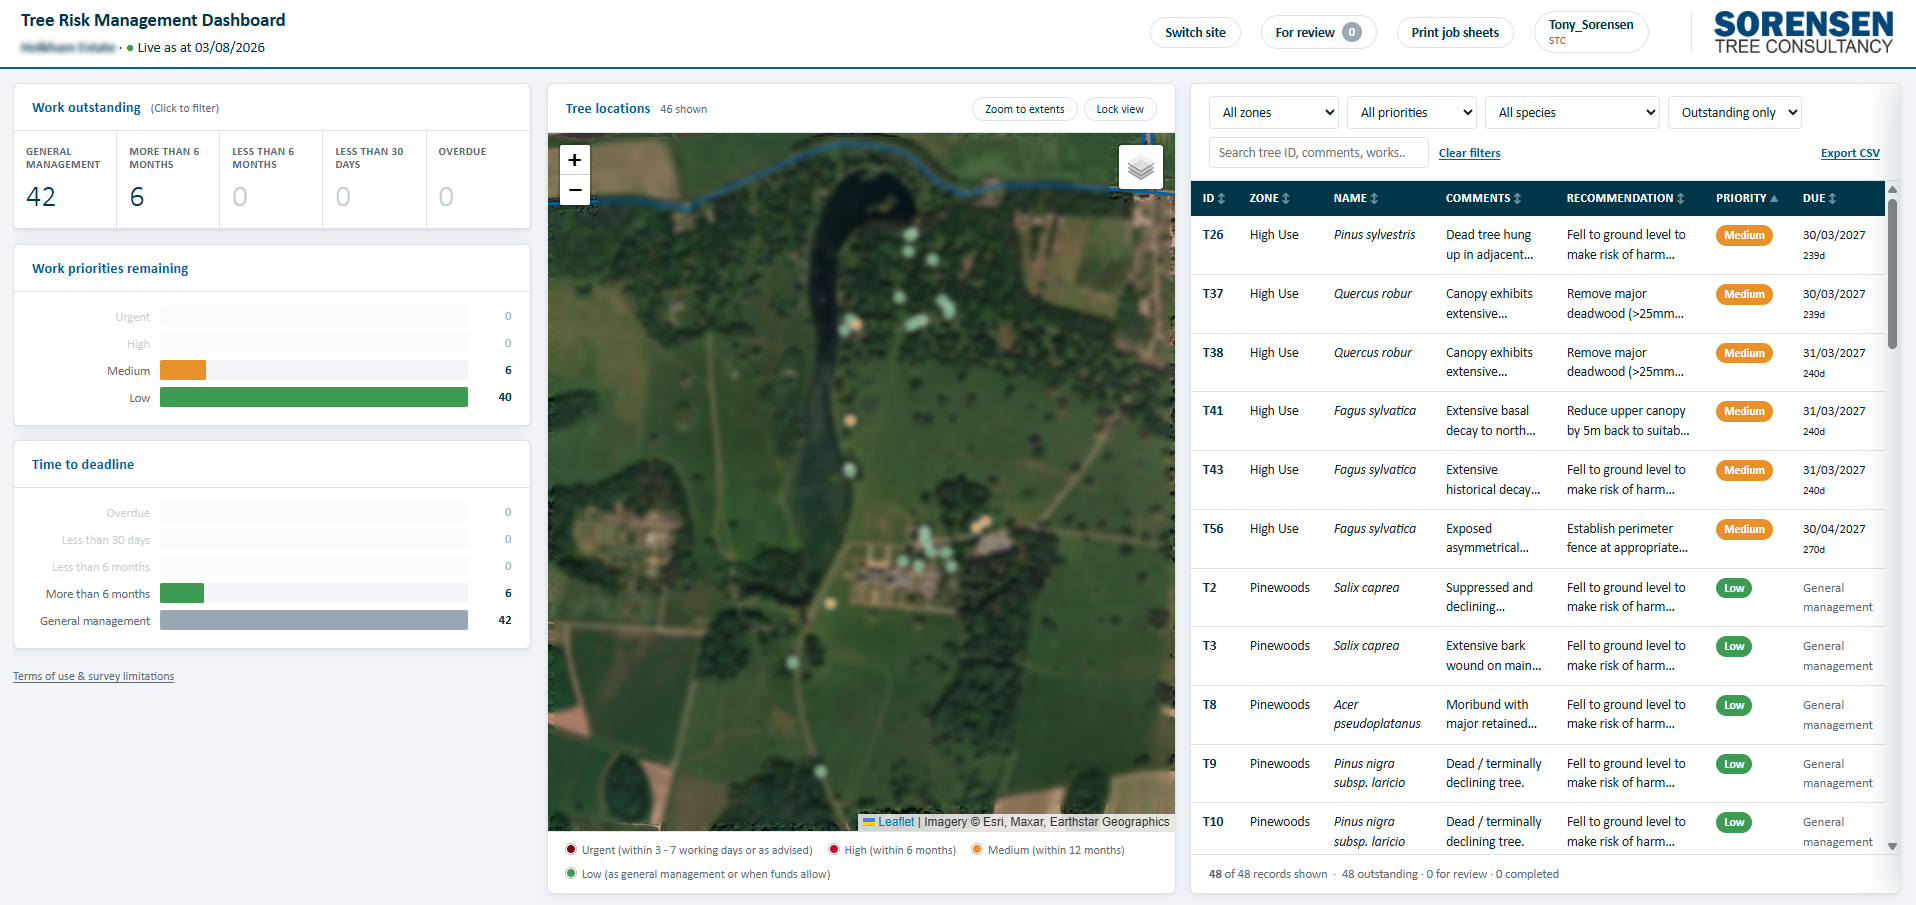
Task: Click the Low priority green bar
Action: click(x=314, y=397)
